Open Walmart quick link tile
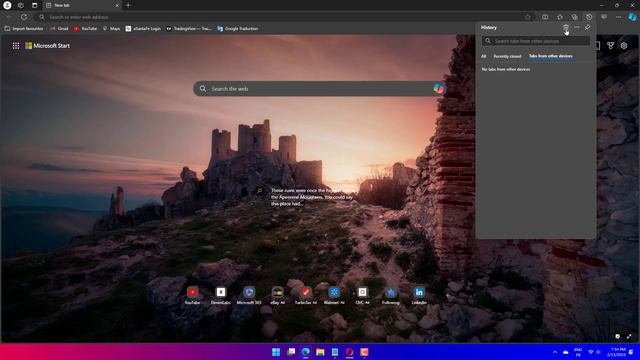The width and height of the screenshot is (640, 360). (334, 295)
